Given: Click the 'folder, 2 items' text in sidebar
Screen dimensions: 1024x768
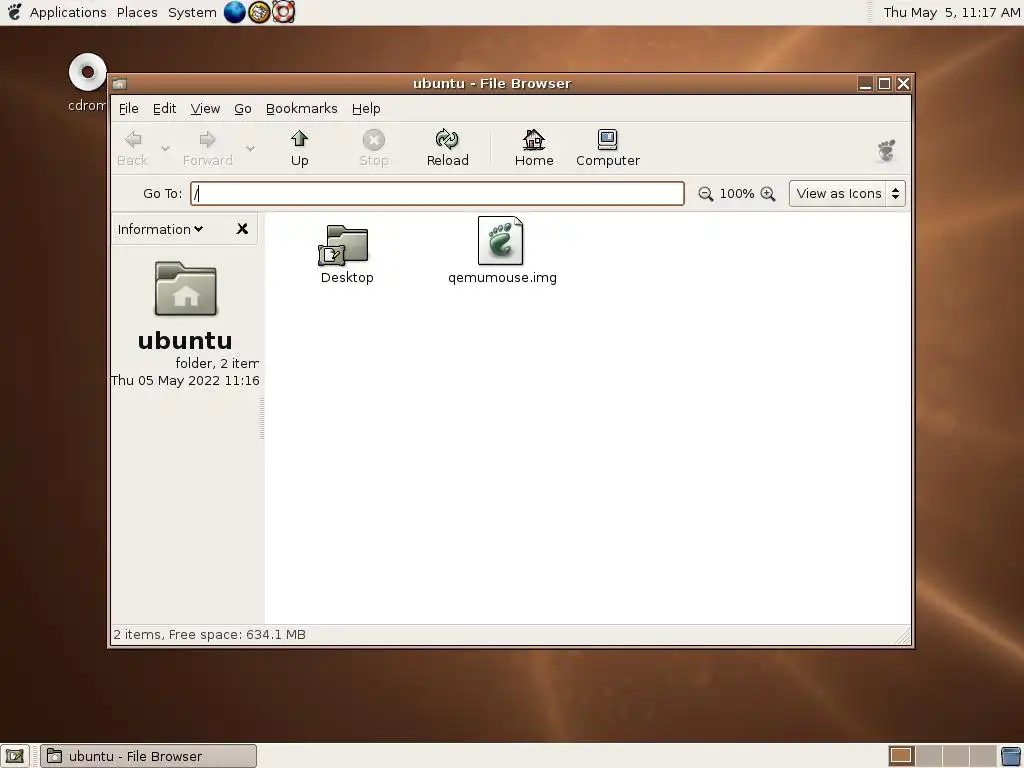Looking at the screenshot, I should pos(217,363).
